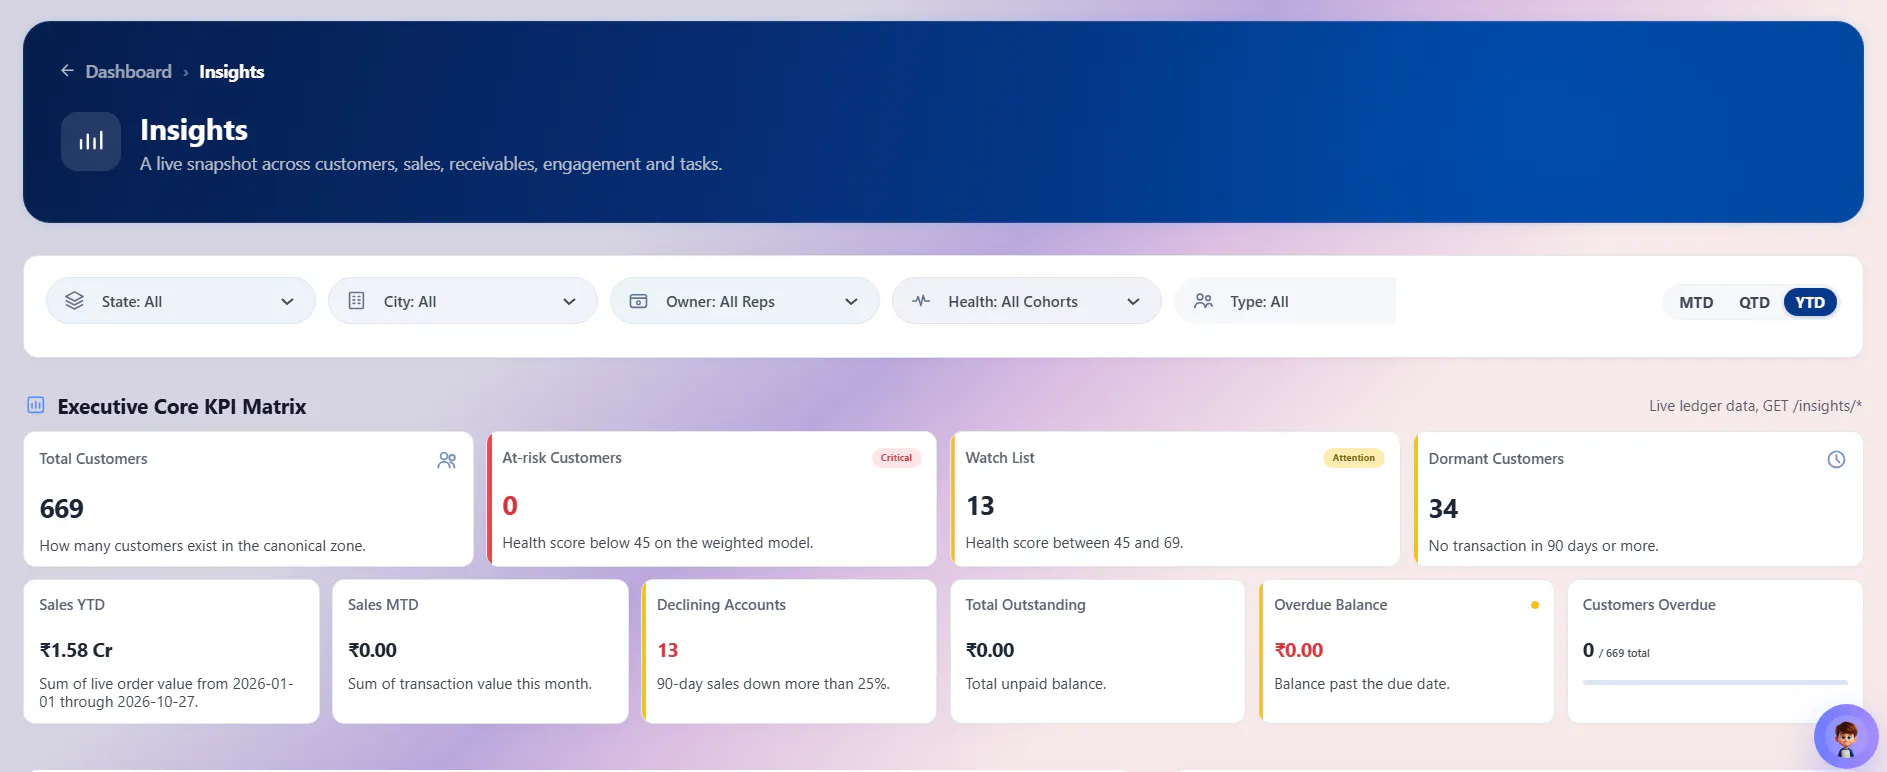Switch period to QTD
Viewport: 1887px width, 772px height.
coord(1754,302)
